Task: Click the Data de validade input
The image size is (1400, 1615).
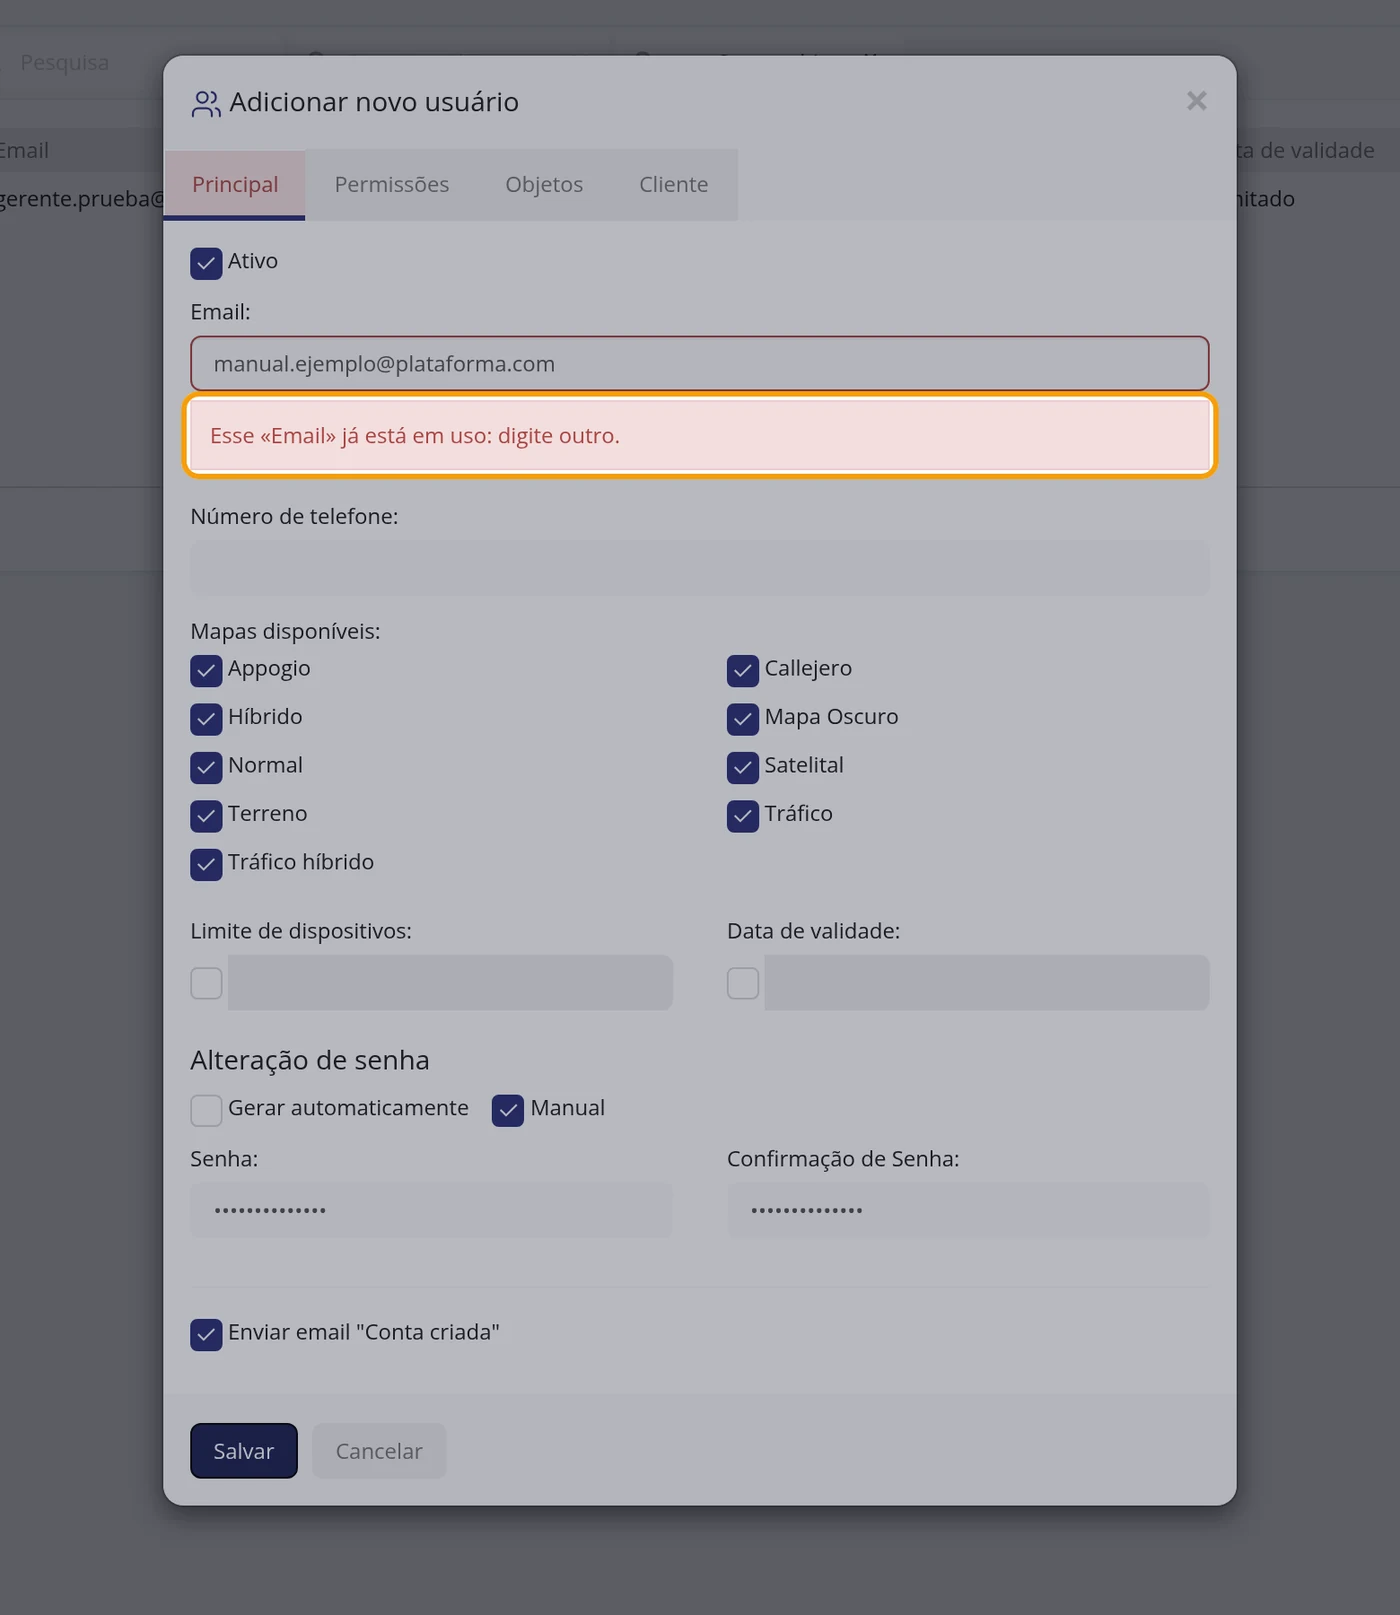Action: [x=987, y=982]
